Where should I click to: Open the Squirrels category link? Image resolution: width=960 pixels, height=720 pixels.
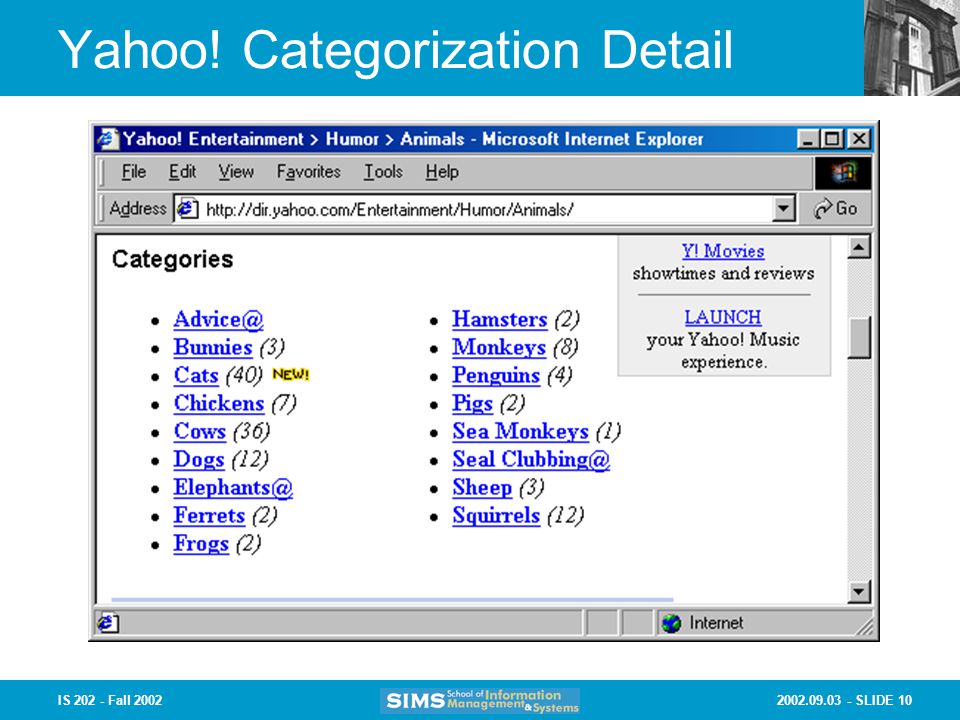coord(496,516)
